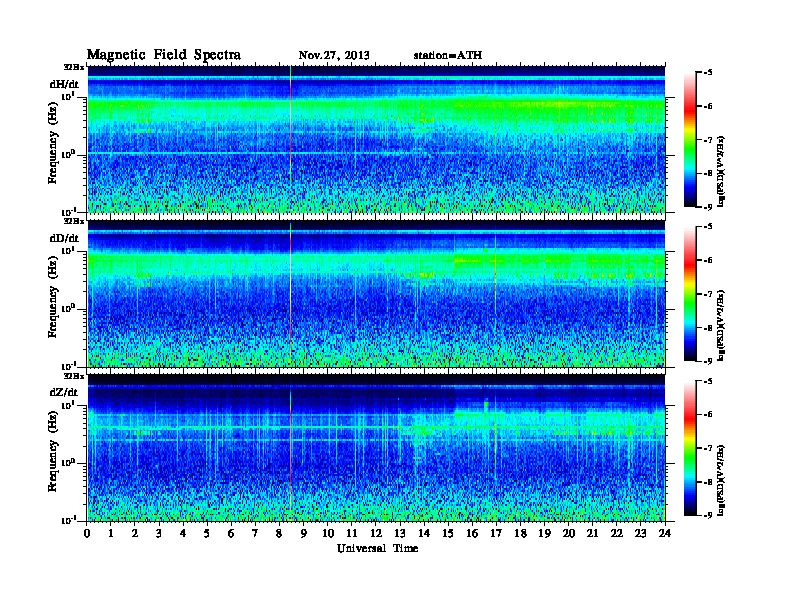The width and height of the screenshot is (792, 612).
Task: Click hour tick label 12 on time axis
Action: [376, 533]
